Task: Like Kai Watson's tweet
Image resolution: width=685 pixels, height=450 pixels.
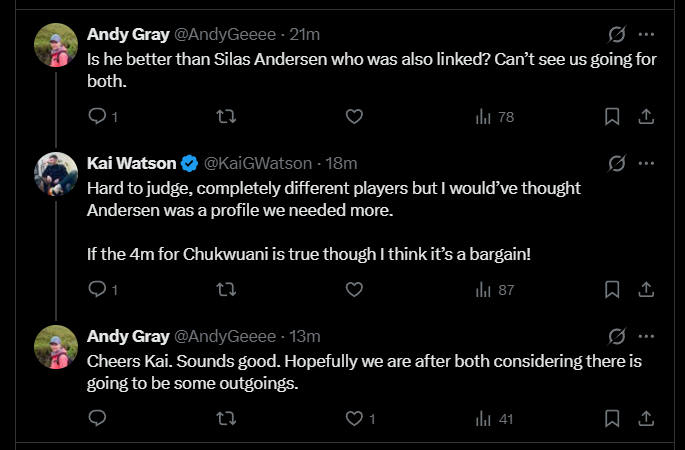Action: tap(353, 290)
